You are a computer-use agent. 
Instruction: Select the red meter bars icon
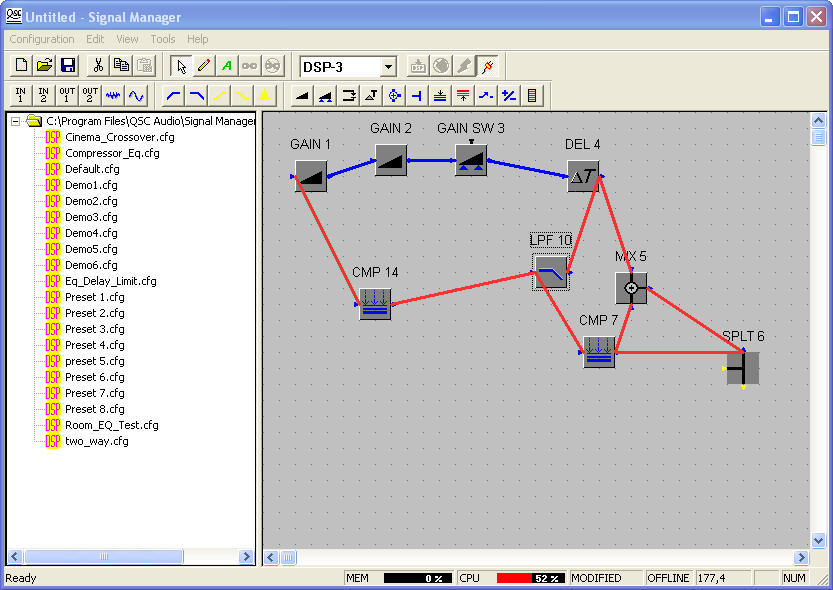click(x=532, y=96)
